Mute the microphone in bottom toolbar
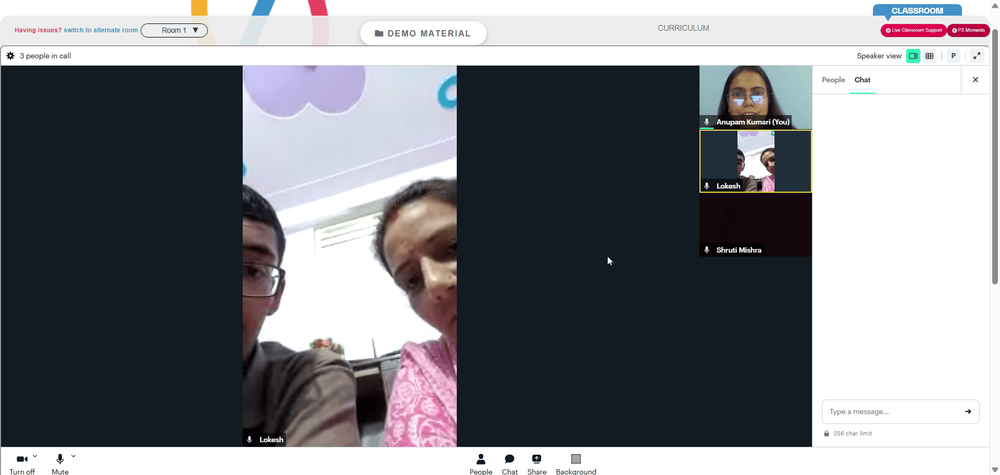Viewport: 1000px width, 475px height. 60,464
